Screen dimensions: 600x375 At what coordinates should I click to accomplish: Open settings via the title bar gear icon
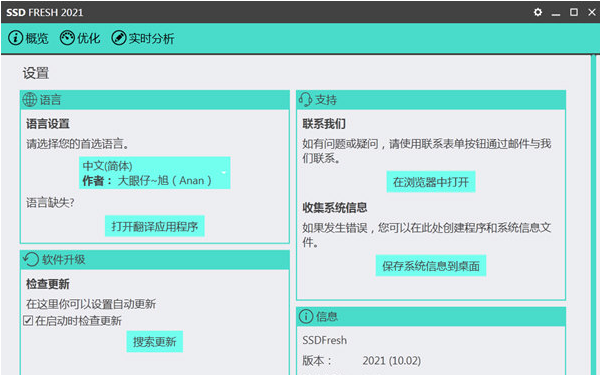(538, 12)
